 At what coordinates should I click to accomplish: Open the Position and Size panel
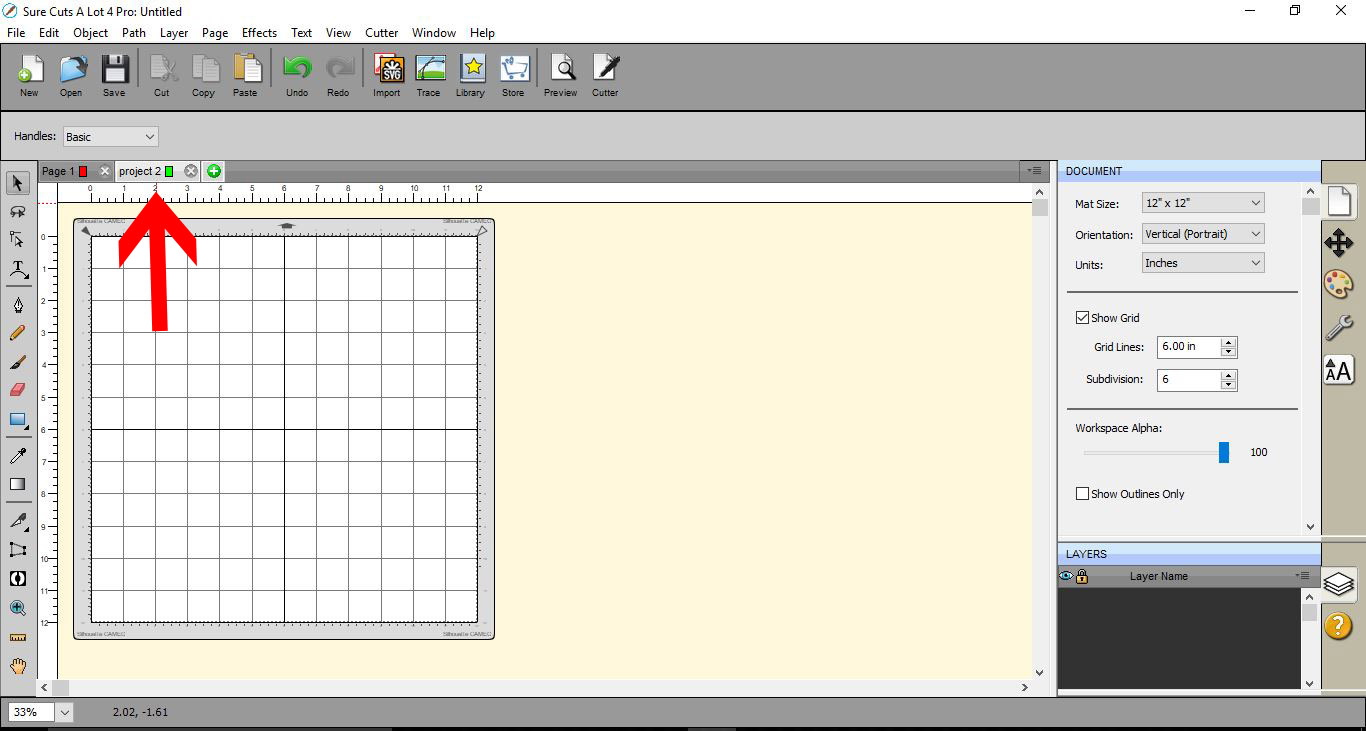(x=1338, y=243)
